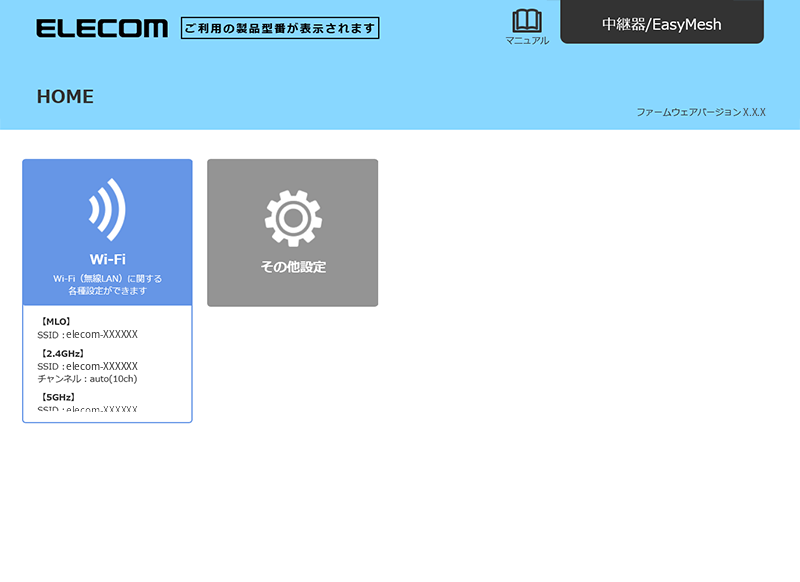Screen dimensions: 800x582
Task: Click the 【2.4GHz】 section header
Action: pos(62,353)
